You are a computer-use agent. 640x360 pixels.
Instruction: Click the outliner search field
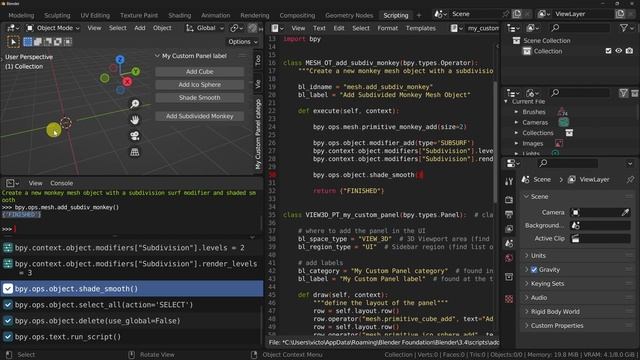coord(579,28)
